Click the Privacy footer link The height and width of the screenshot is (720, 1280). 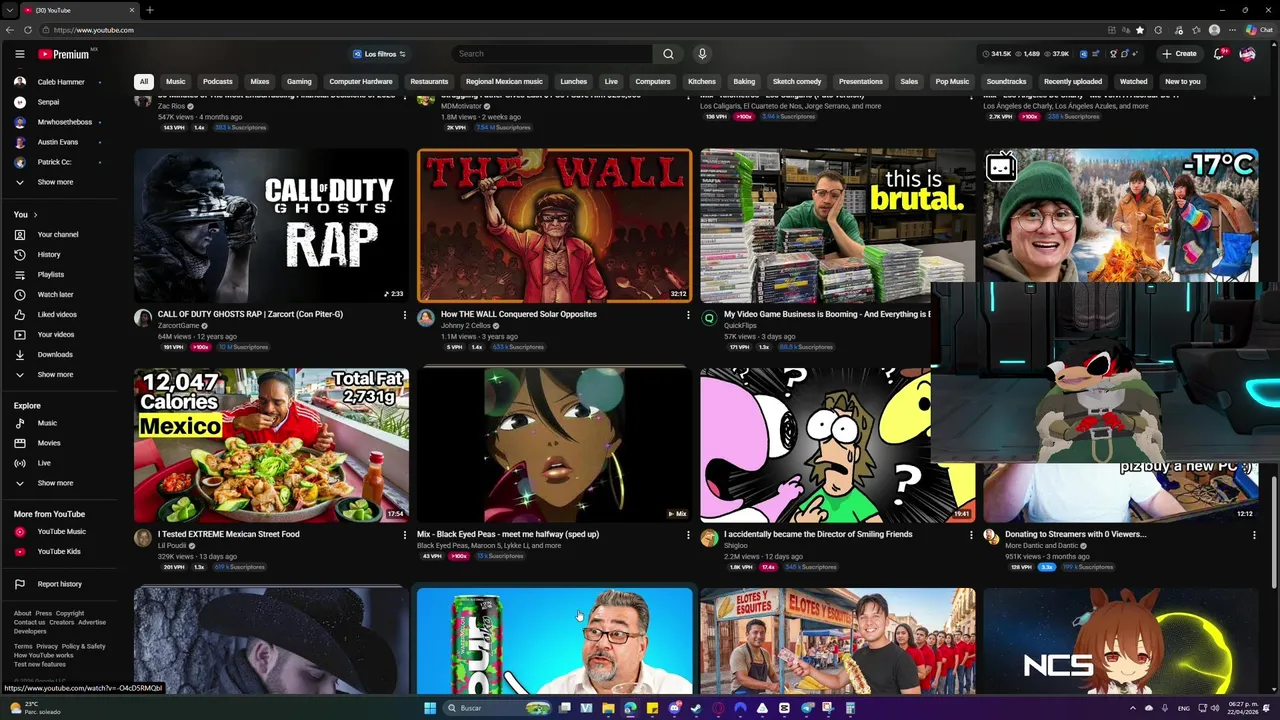(47, 646)
